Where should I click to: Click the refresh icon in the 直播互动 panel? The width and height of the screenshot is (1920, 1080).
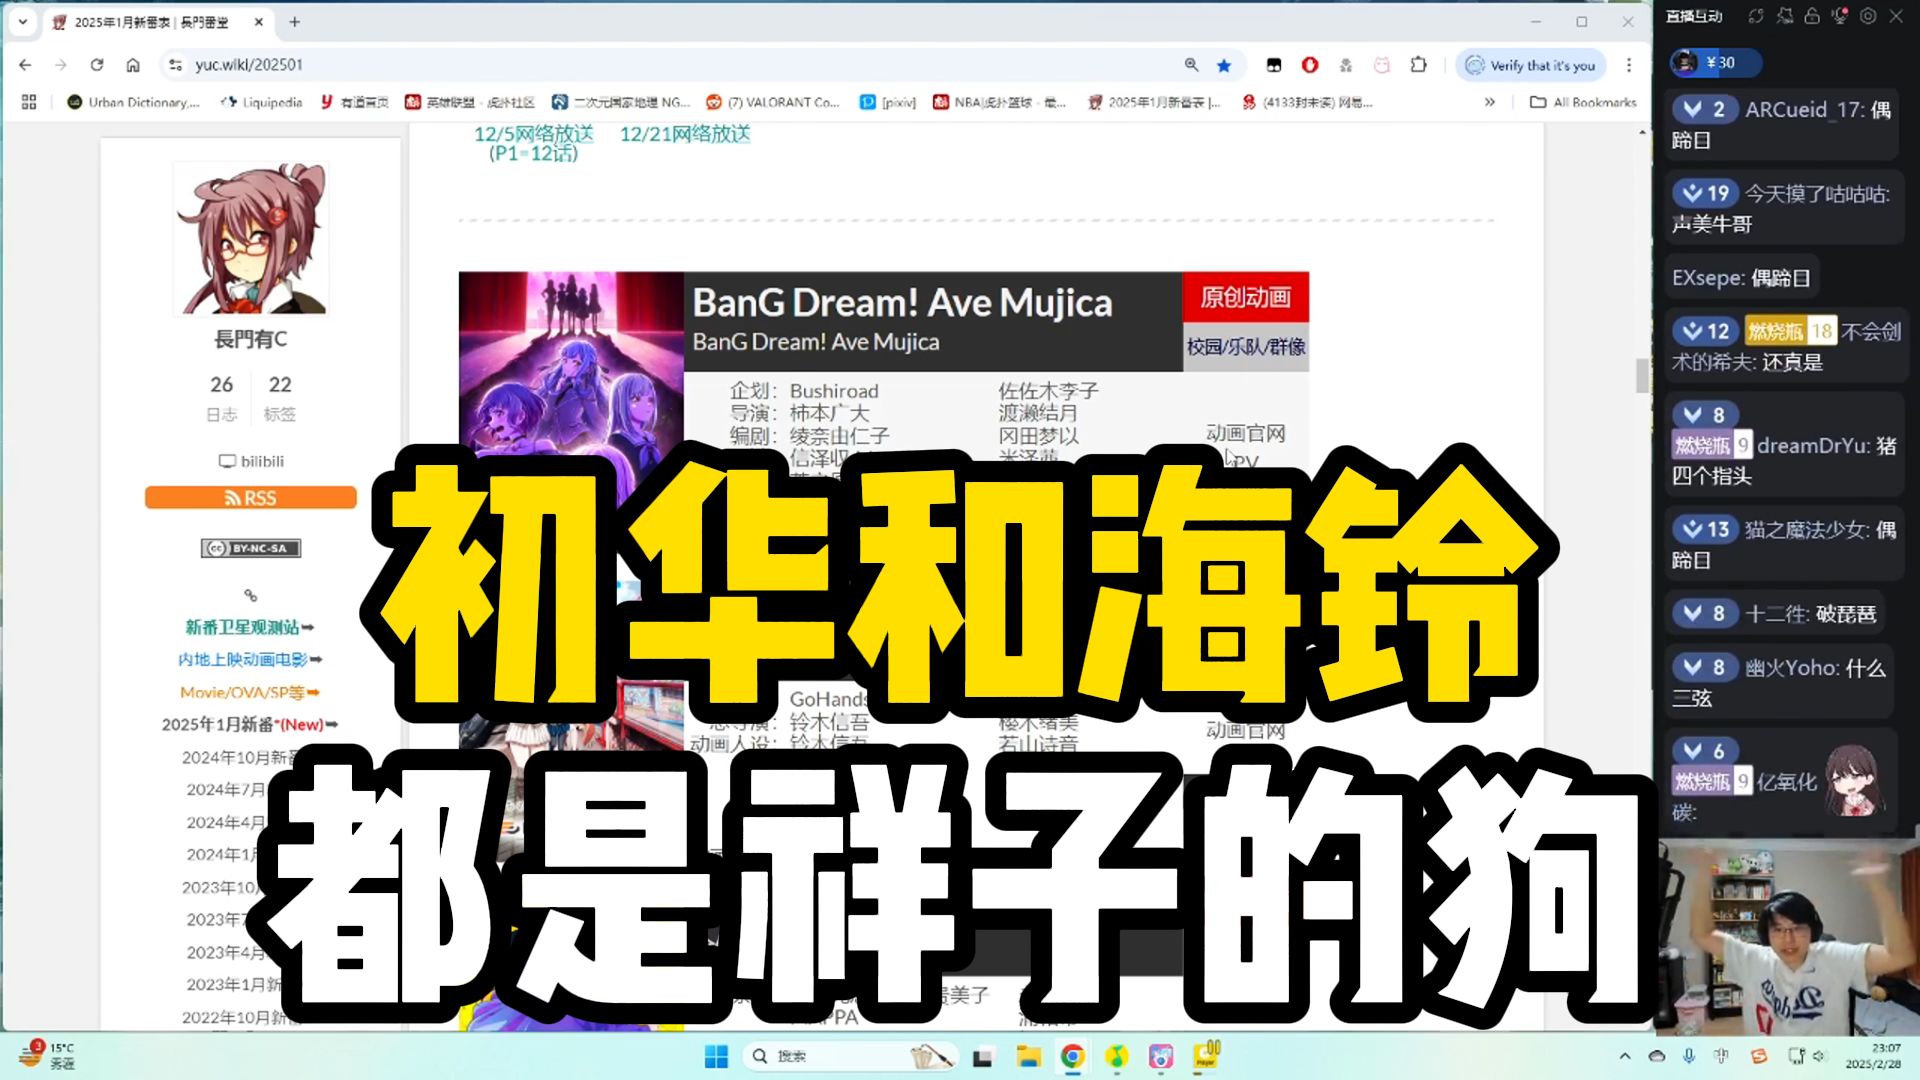click(x=1756, y=16)
